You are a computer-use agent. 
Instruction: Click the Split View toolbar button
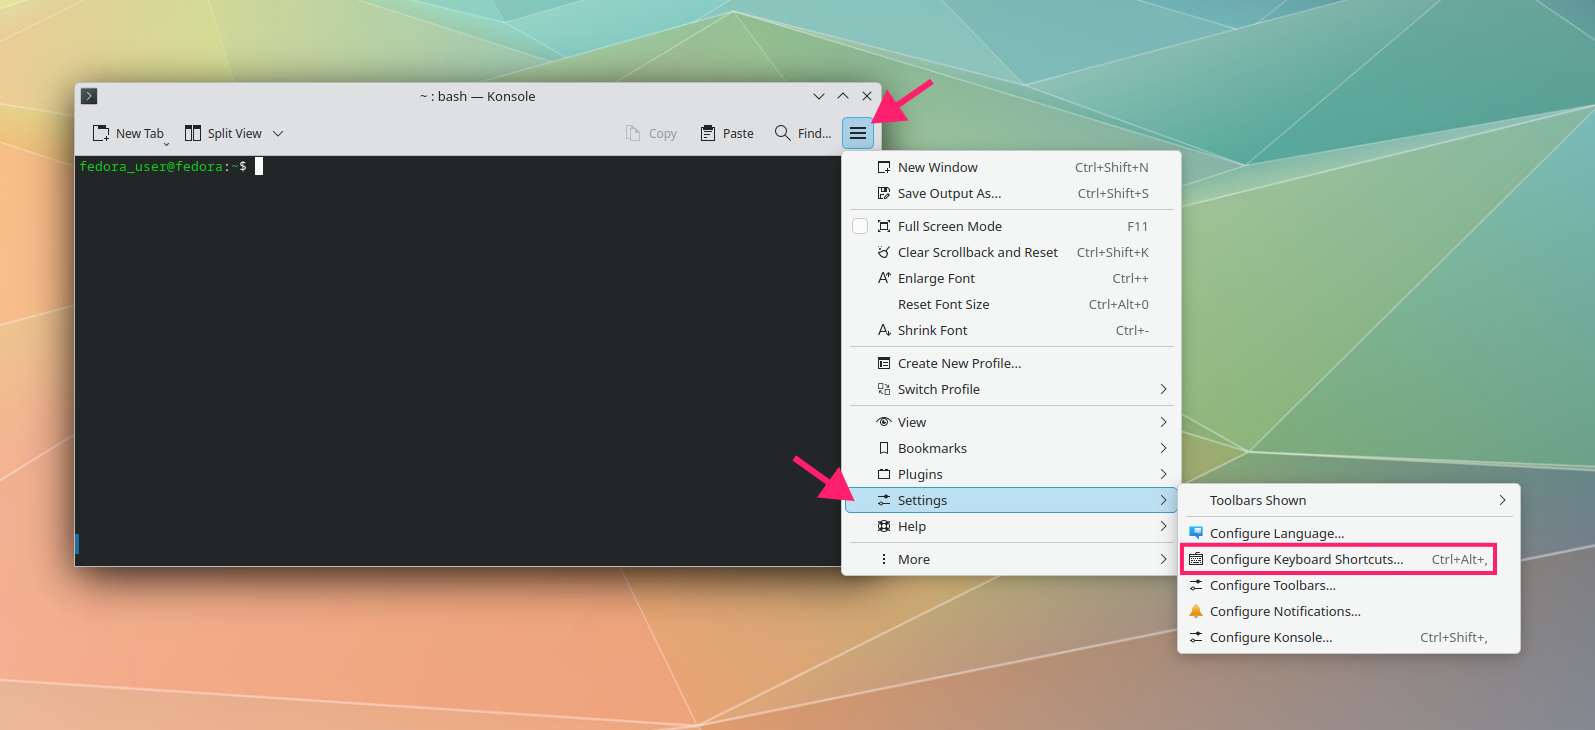[223, 133]
